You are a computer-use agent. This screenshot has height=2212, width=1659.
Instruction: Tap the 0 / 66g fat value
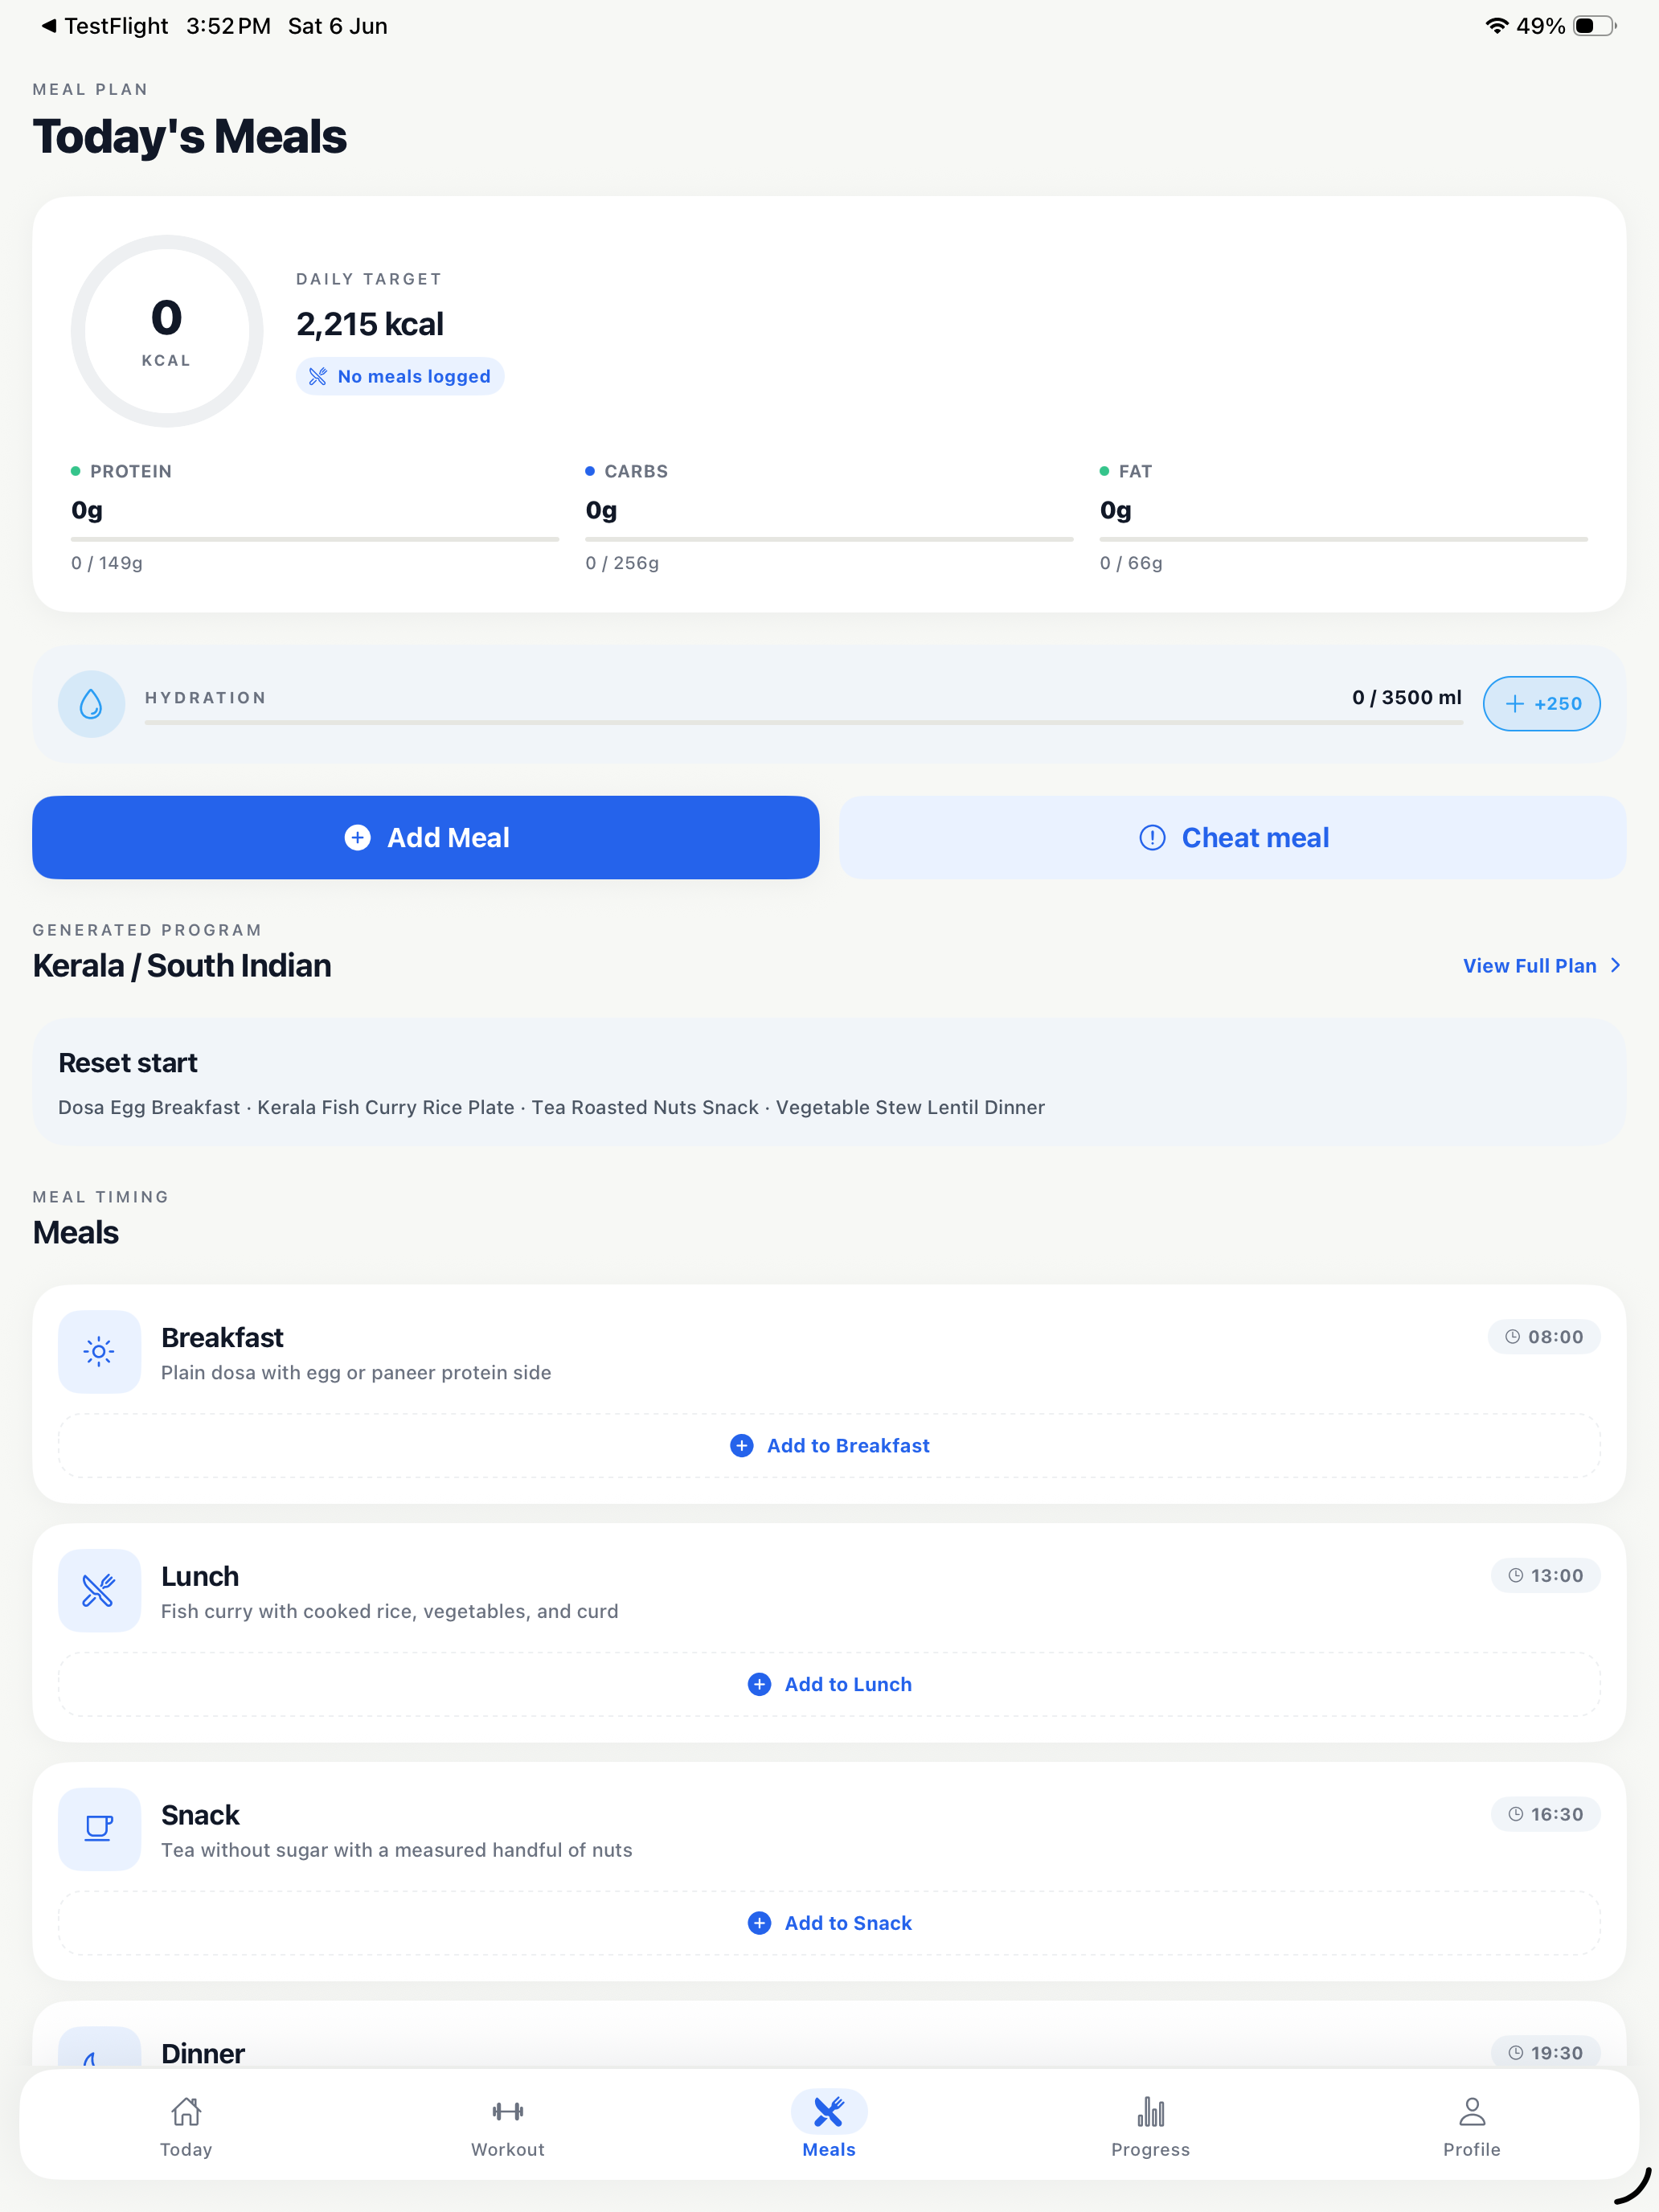click(x=1131, y=563)
